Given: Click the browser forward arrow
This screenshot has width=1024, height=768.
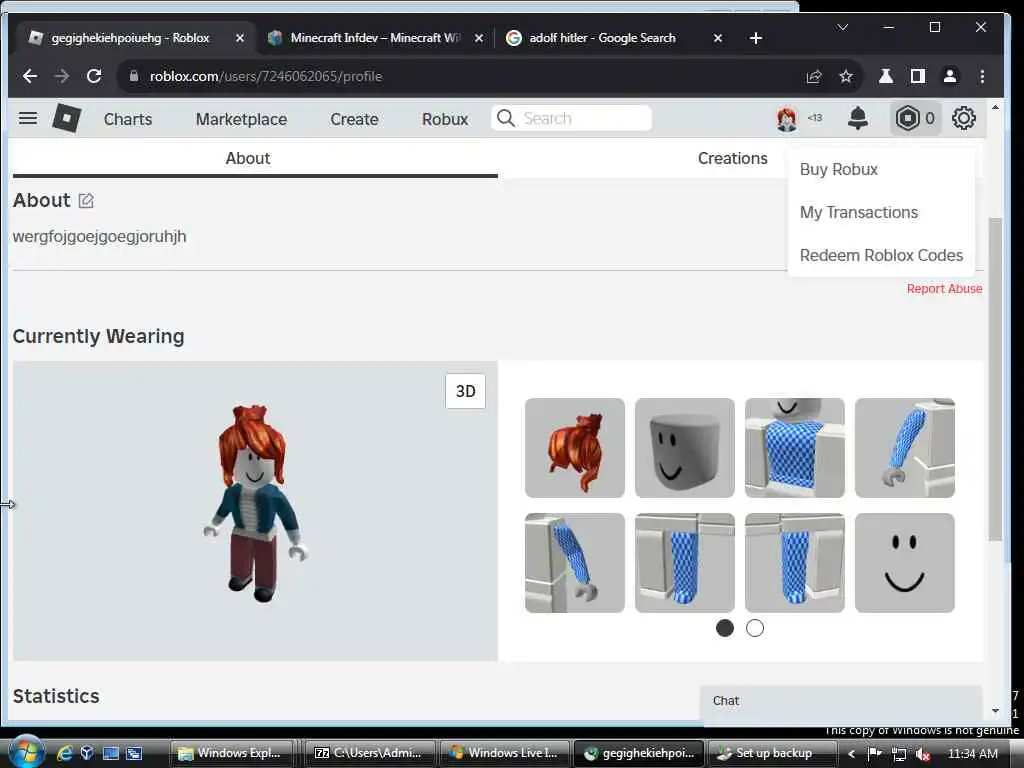Looking at the screenshot, I should tap(62, 76).
